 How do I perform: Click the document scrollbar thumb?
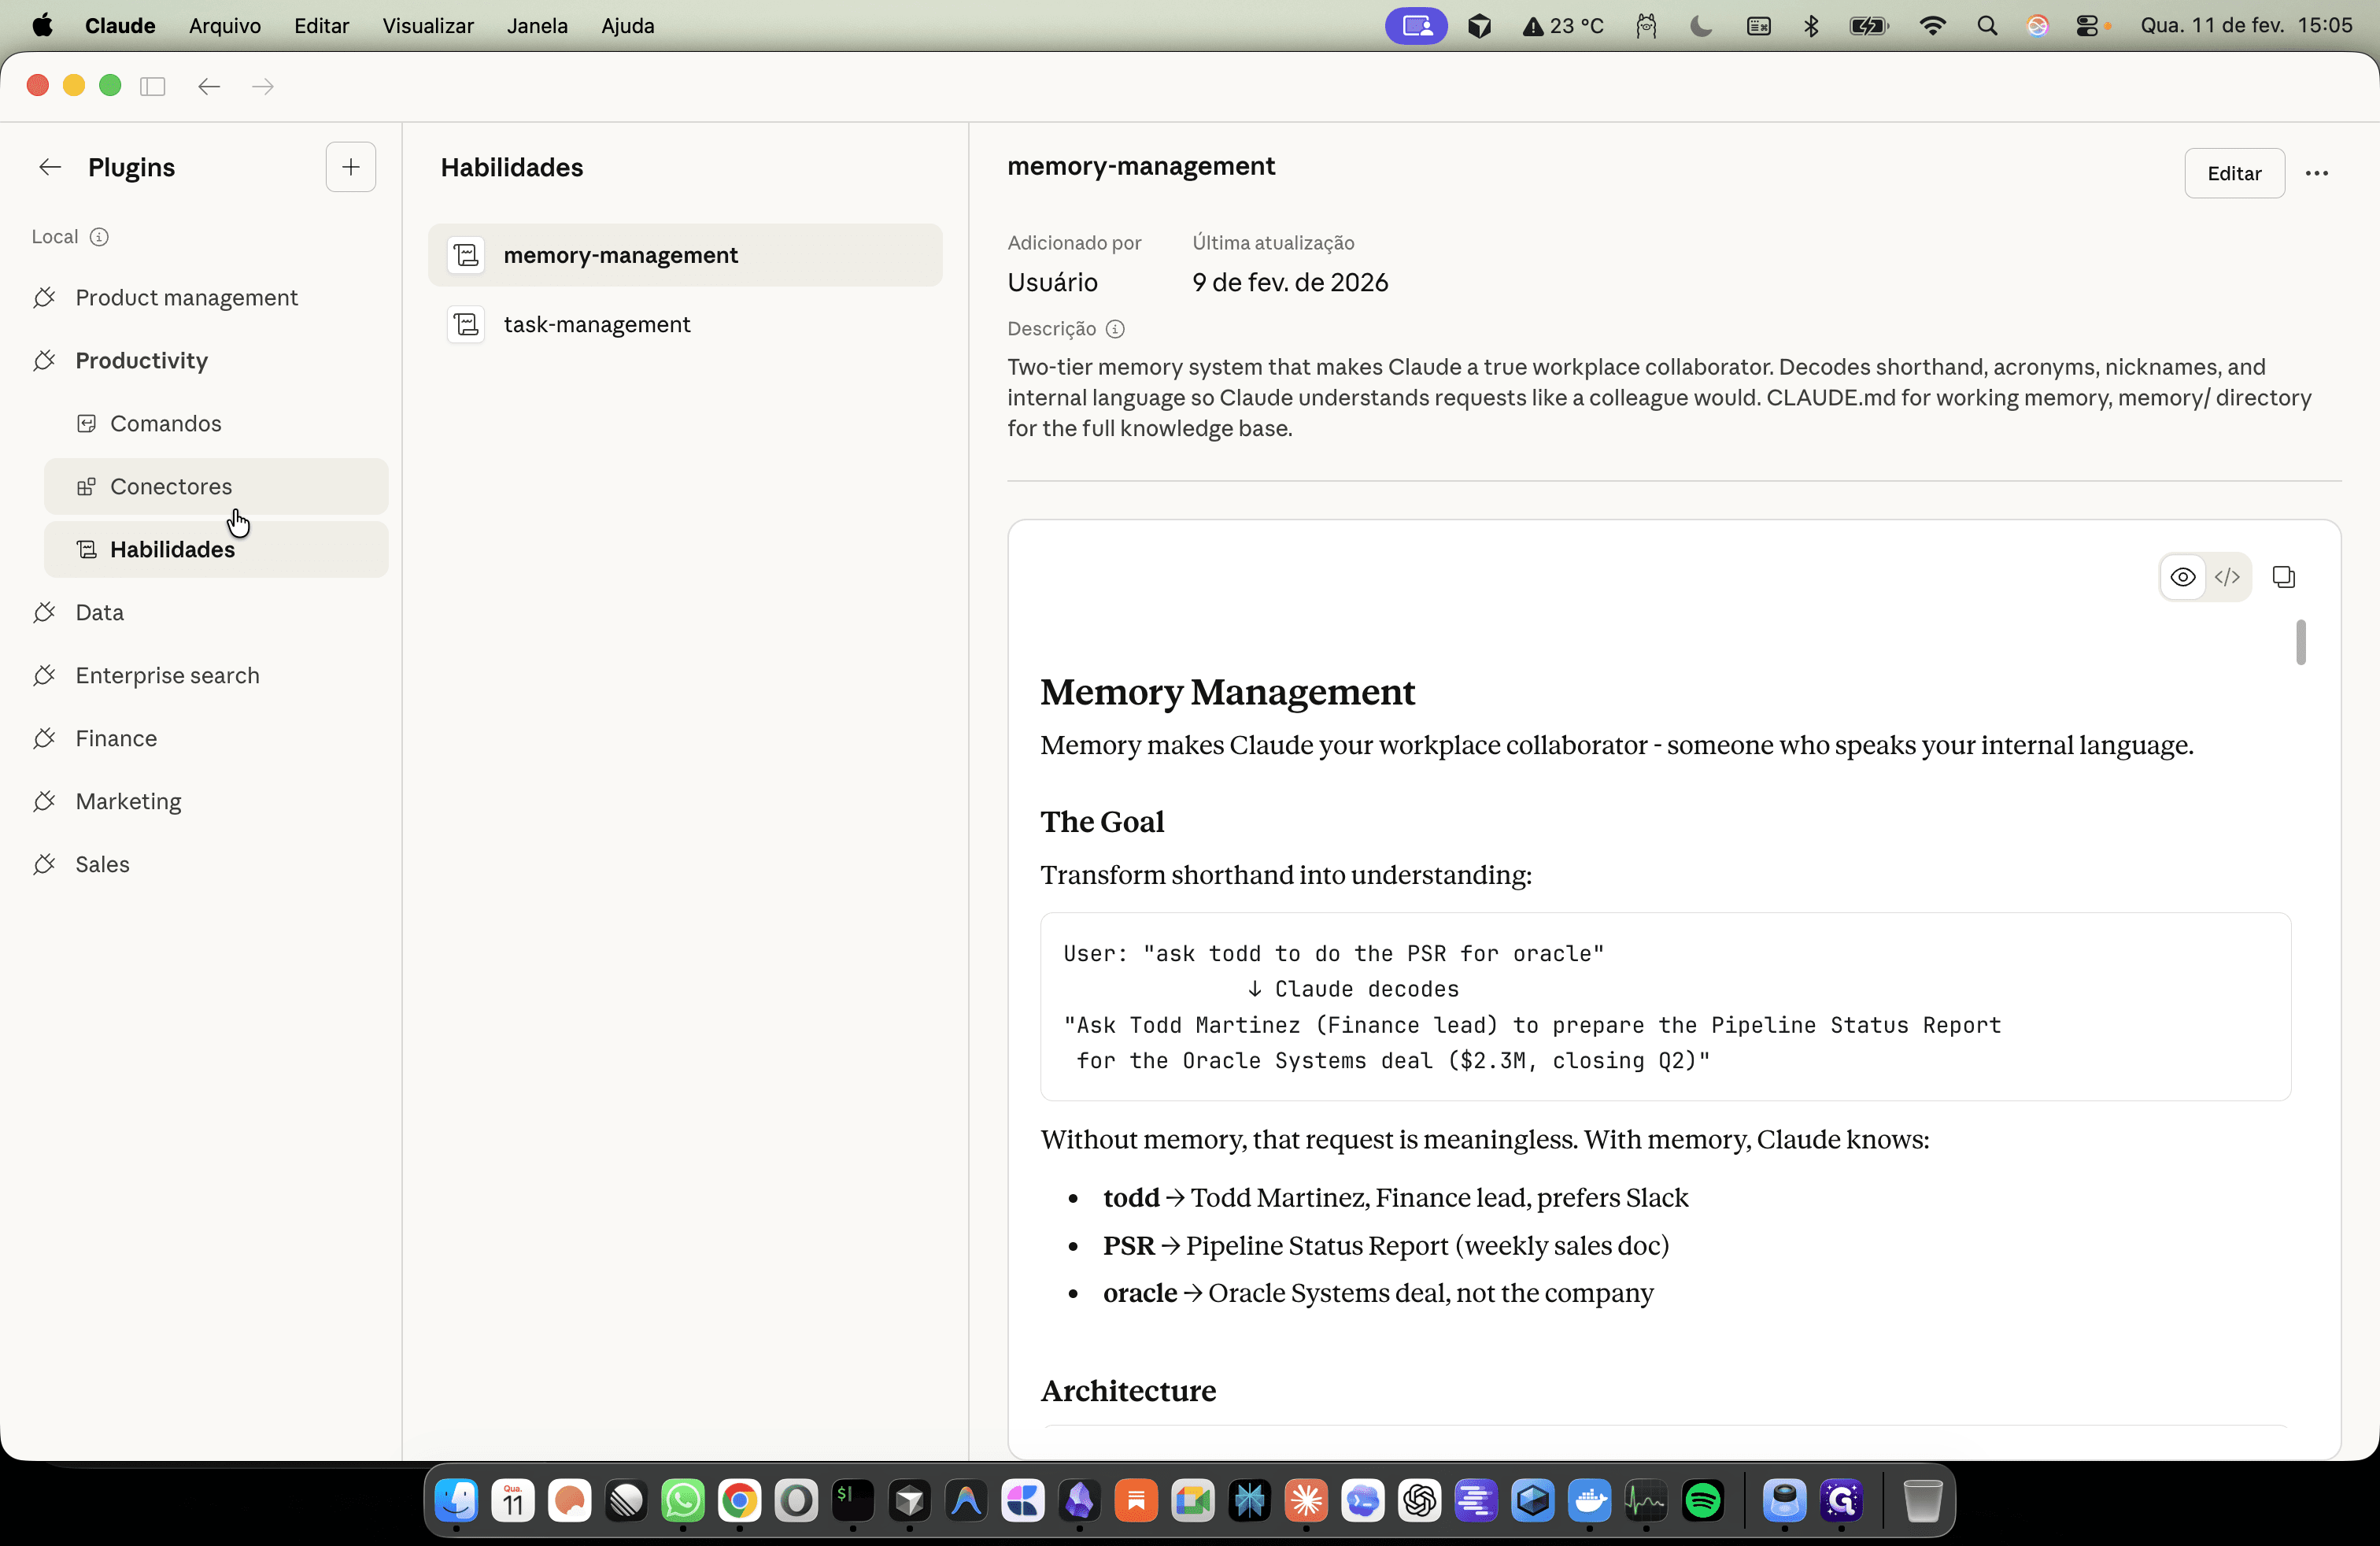[x=2301, y=642]
